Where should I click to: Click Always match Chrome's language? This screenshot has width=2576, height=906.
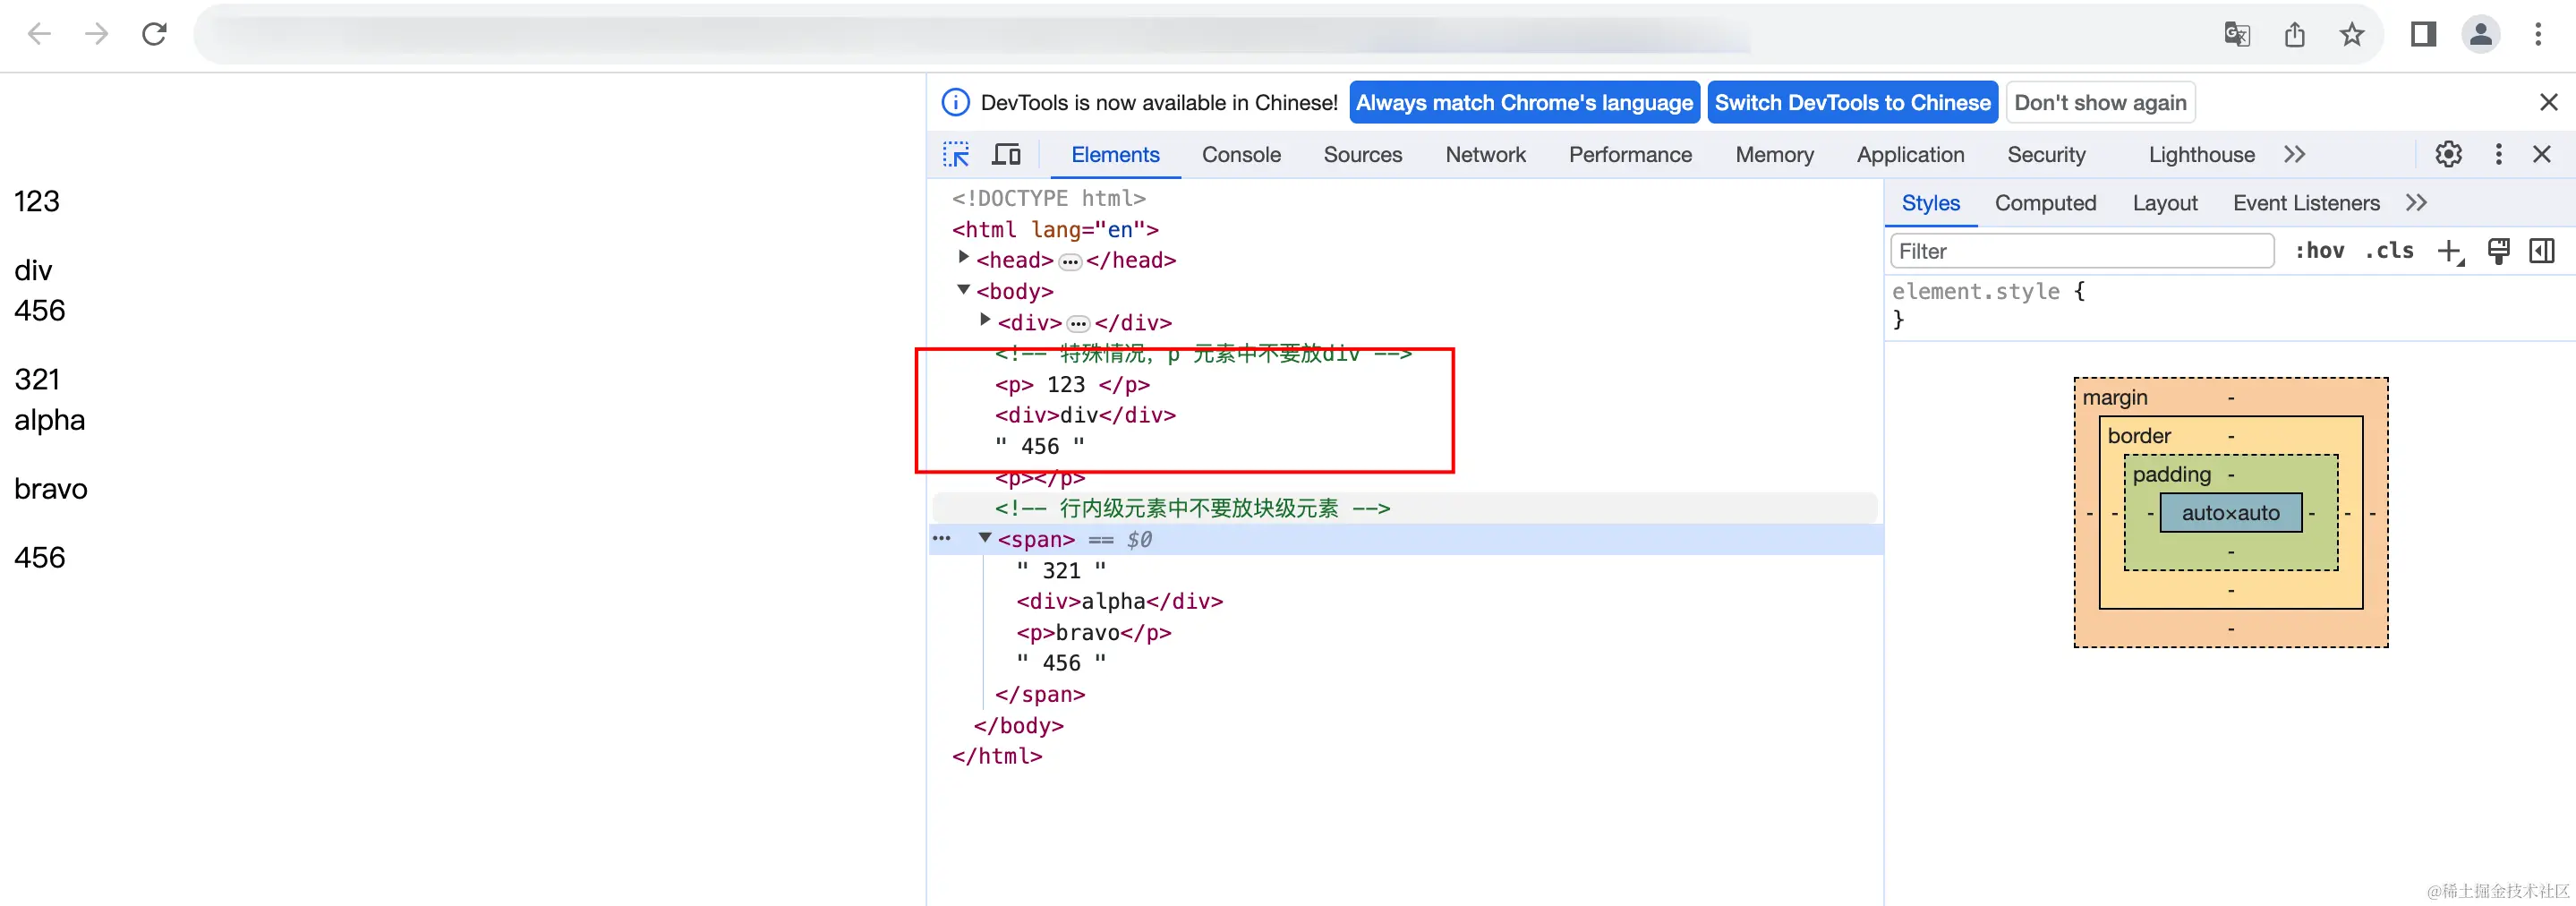[x=1525, y=102]
